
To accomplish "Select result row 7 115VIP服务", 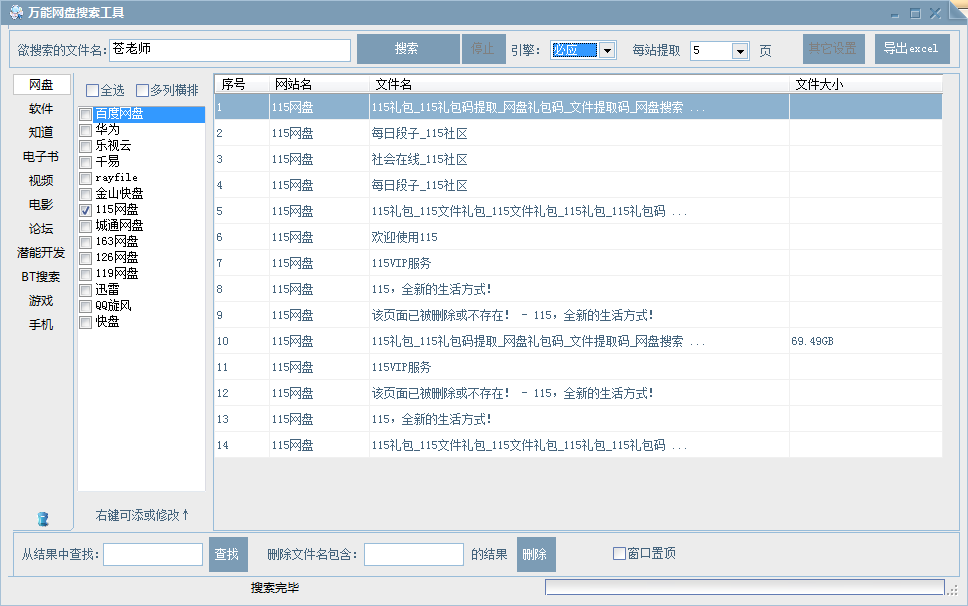I will [578, 263].
